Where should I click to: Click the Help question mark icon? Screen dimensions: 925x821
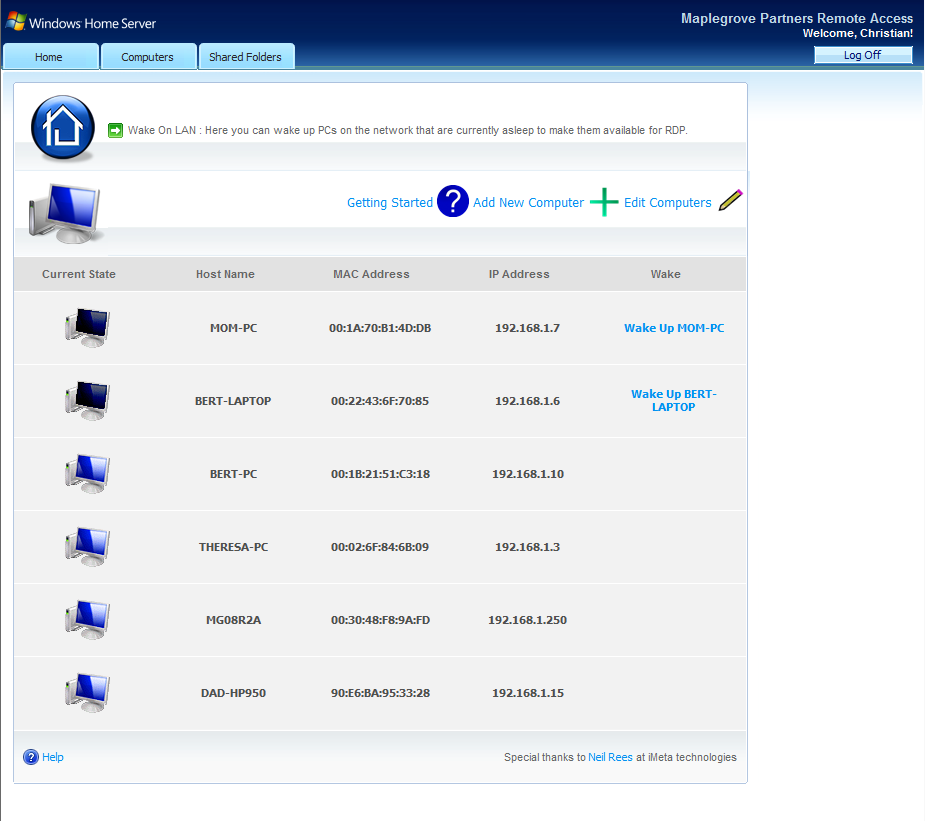coord(31,757)
